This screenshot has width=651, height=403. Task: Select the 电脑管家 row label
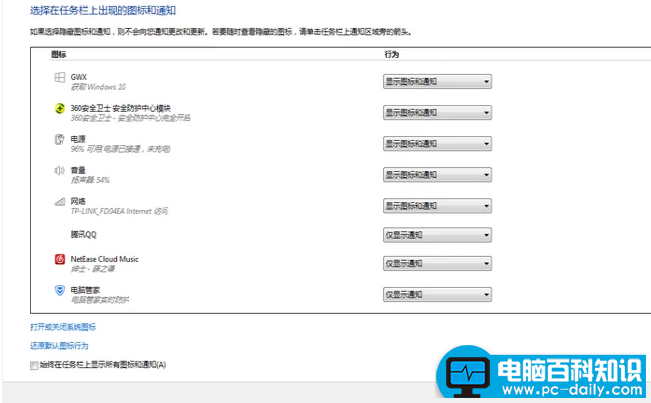pyautogui.click(x=85, y=290)
